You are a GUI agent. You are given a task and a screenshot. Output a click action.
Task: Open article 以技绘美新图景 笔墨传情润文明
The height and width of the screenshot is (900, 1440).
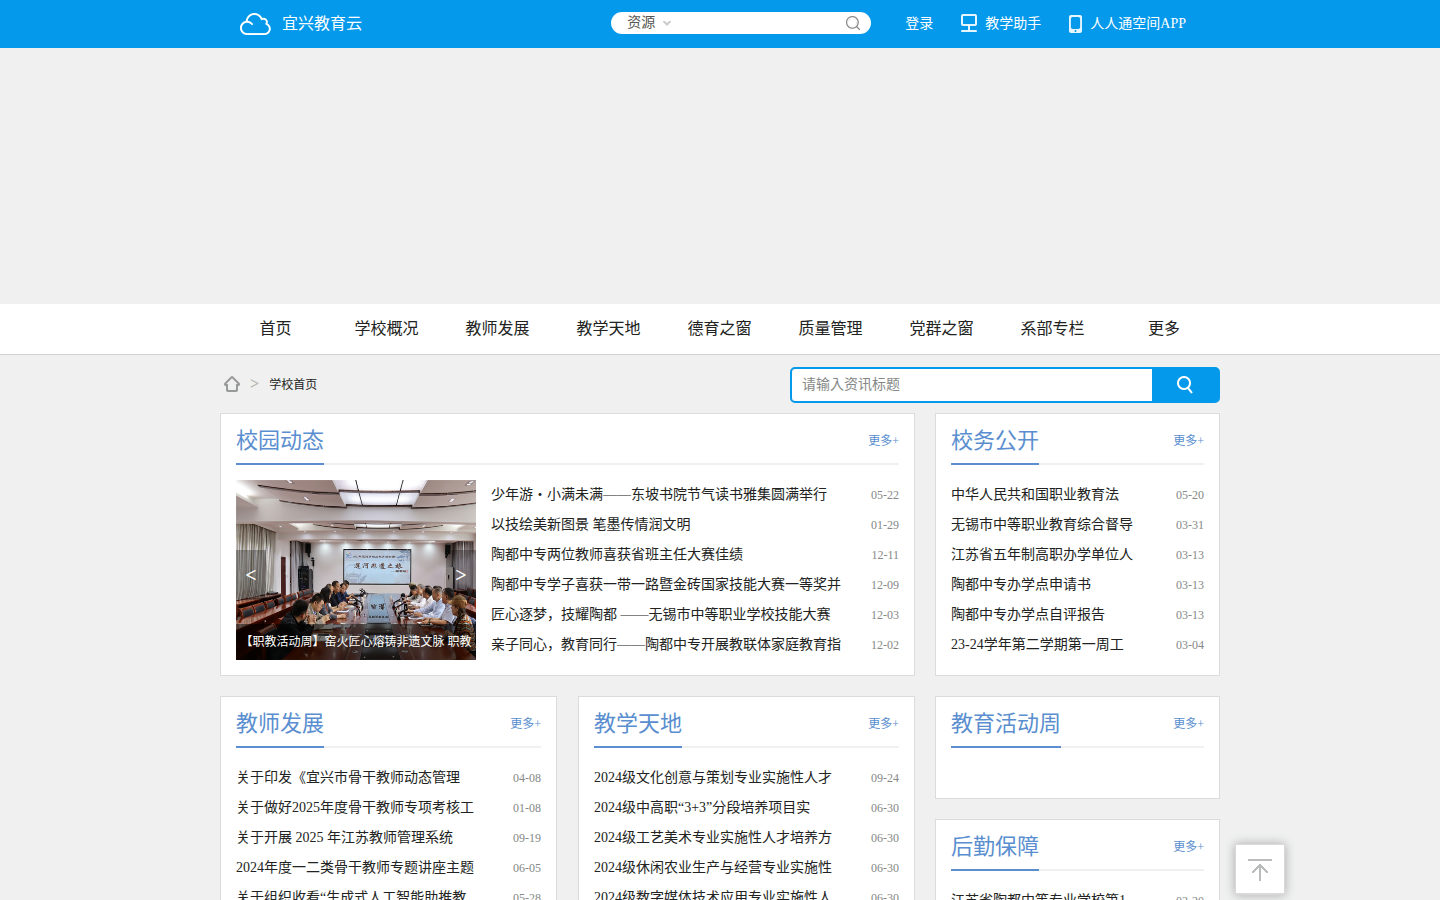point(591,525)
